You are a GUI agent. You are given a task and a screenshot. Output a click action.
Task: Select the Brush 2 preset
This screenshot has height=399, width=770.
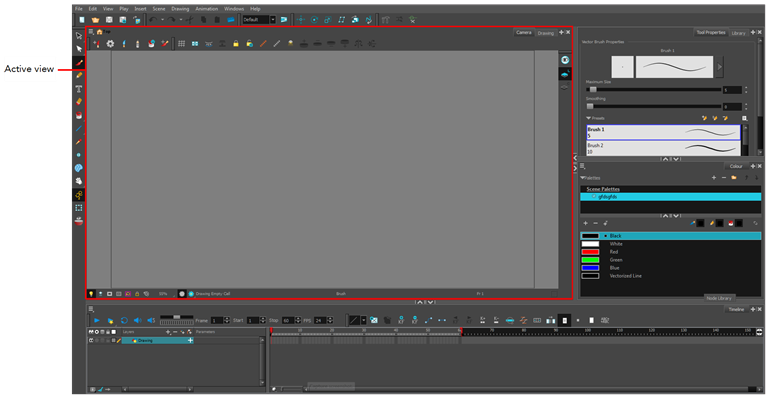click(663, 148)
